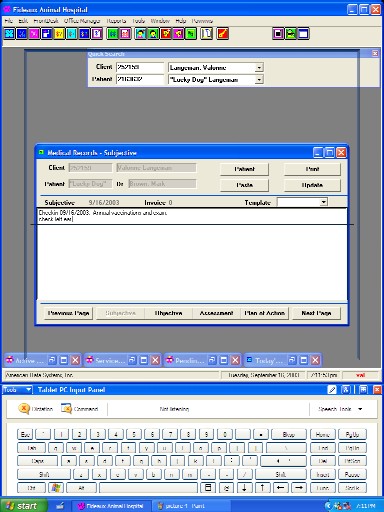Image resolution: width=384 pixels, height=512 pixels.
Task: Expand the Patient name dropdown in Quick Search
Action: pyautogui.click(x=259, y=80)
